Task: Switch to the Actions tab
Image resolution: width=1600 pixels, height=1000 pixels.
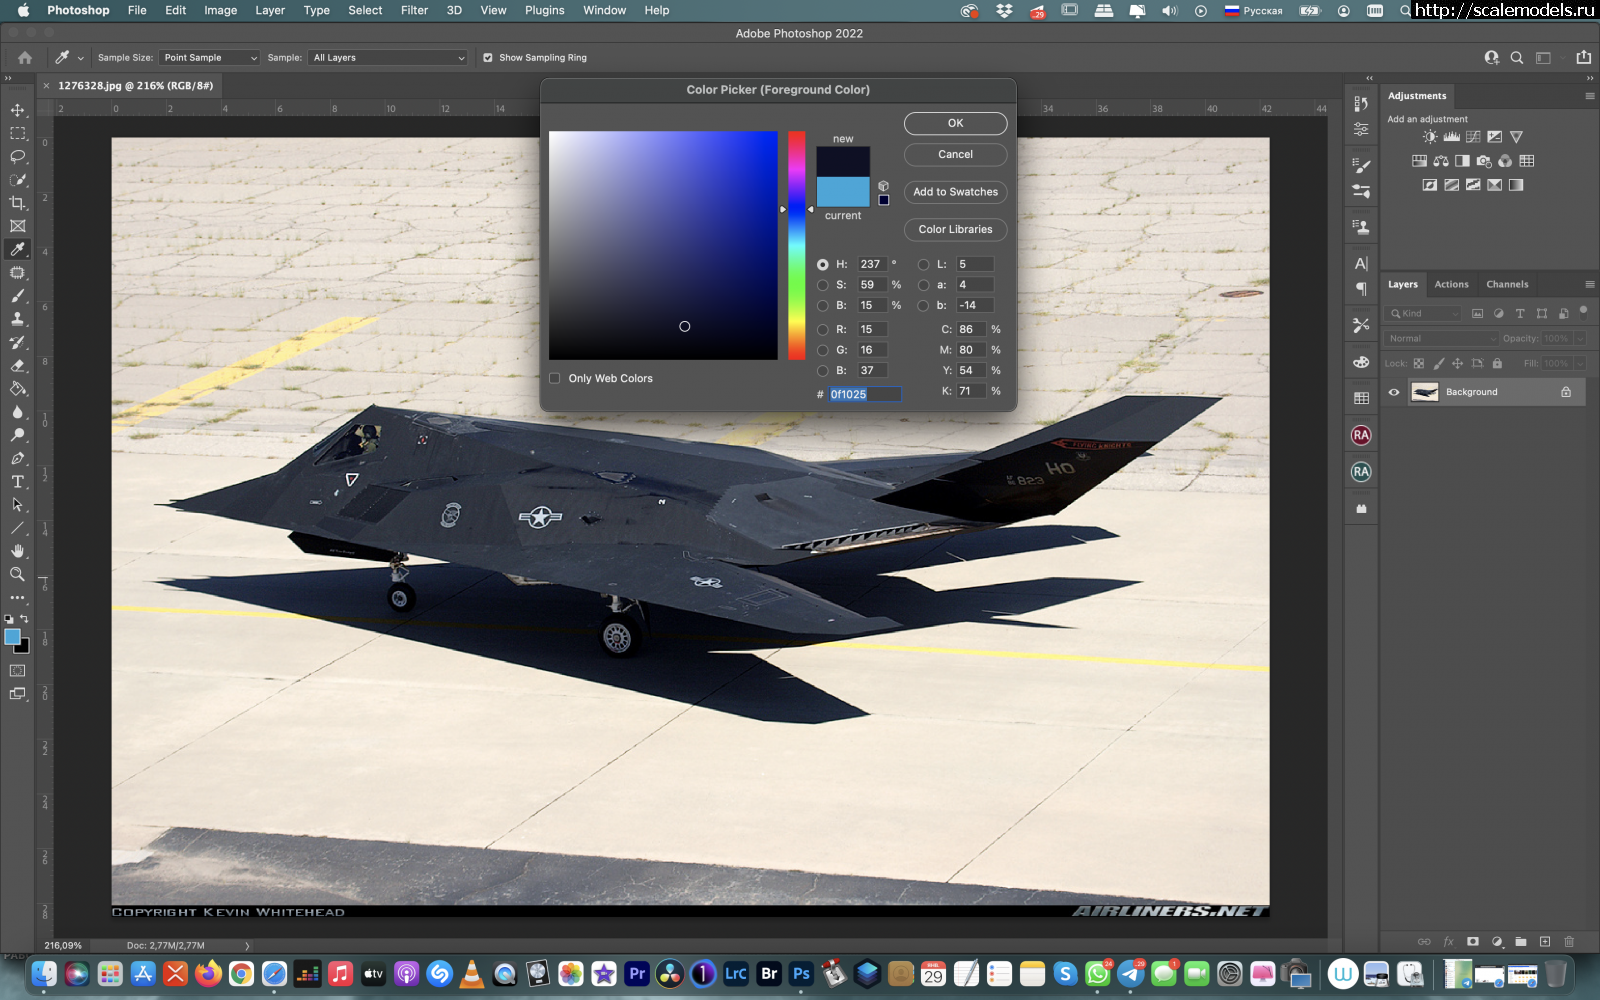Action: coord(1451,284)
